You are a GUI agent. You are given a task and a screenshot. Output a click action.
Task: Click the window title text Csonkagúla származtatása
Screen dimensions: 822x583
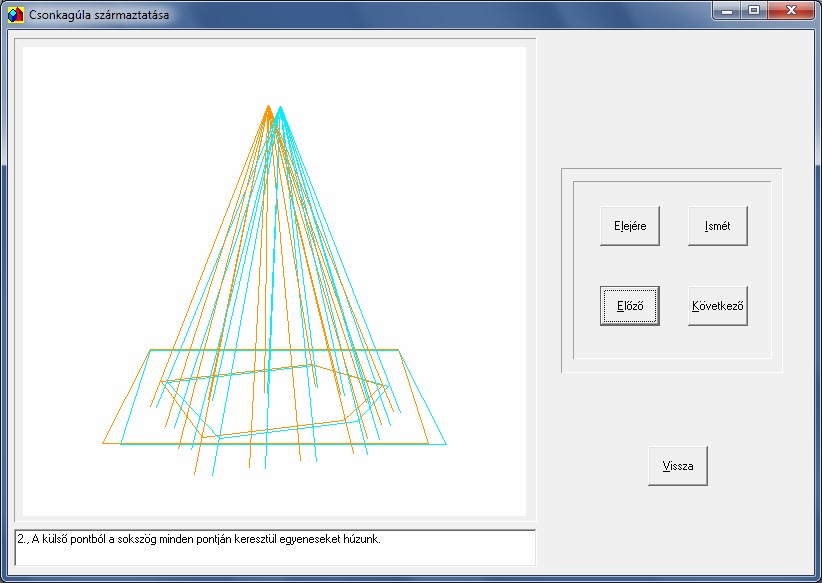[99, 14]
